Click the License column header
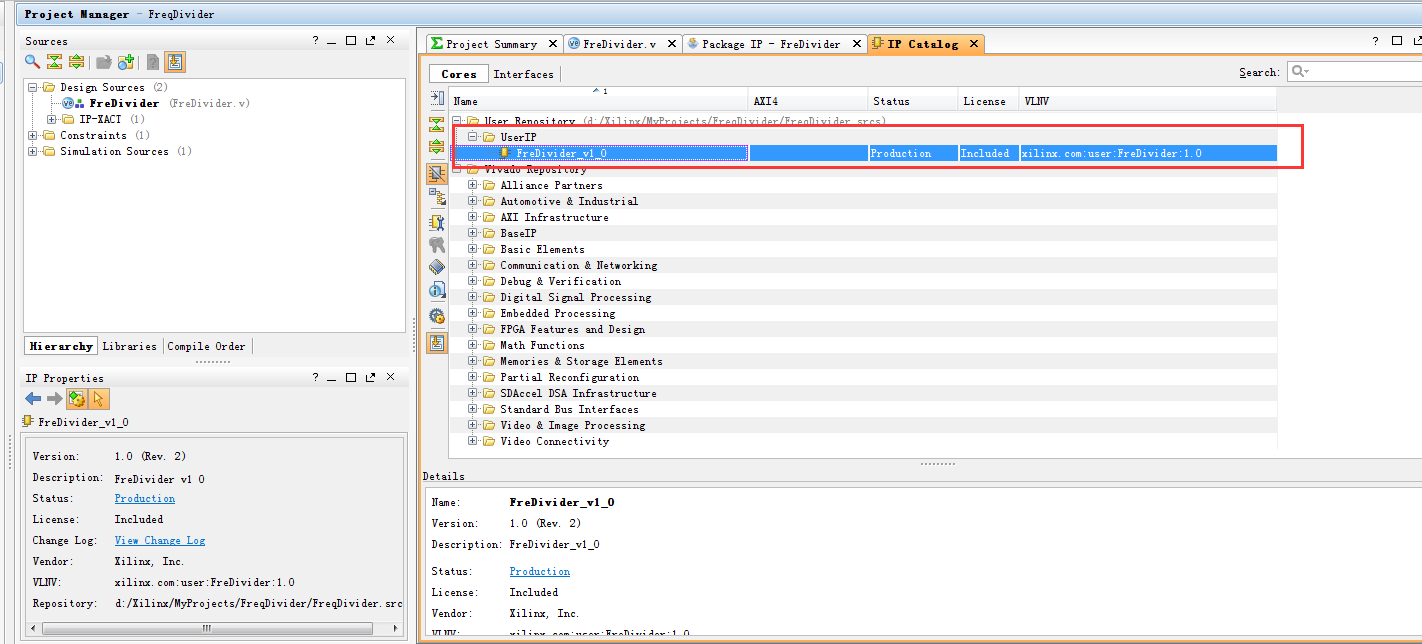This screenshot has height=644, width=1422. pos(989,101)
